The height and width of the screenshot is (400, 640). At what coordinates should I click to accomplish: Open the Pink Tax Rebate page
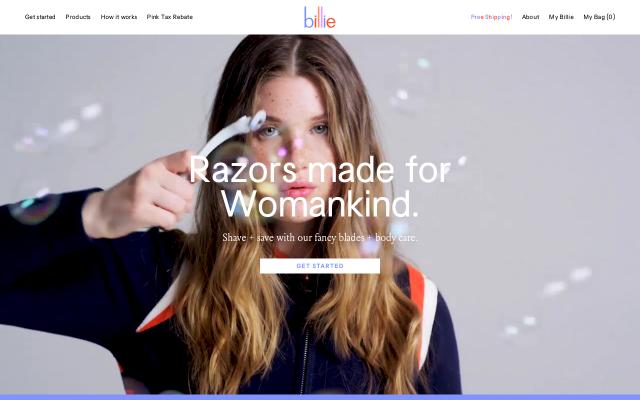pyautogui.click(x=170, y=17)
